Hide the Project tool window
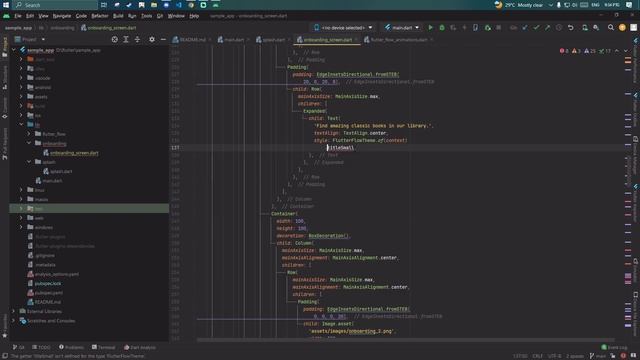 click(x=163, y=40)
